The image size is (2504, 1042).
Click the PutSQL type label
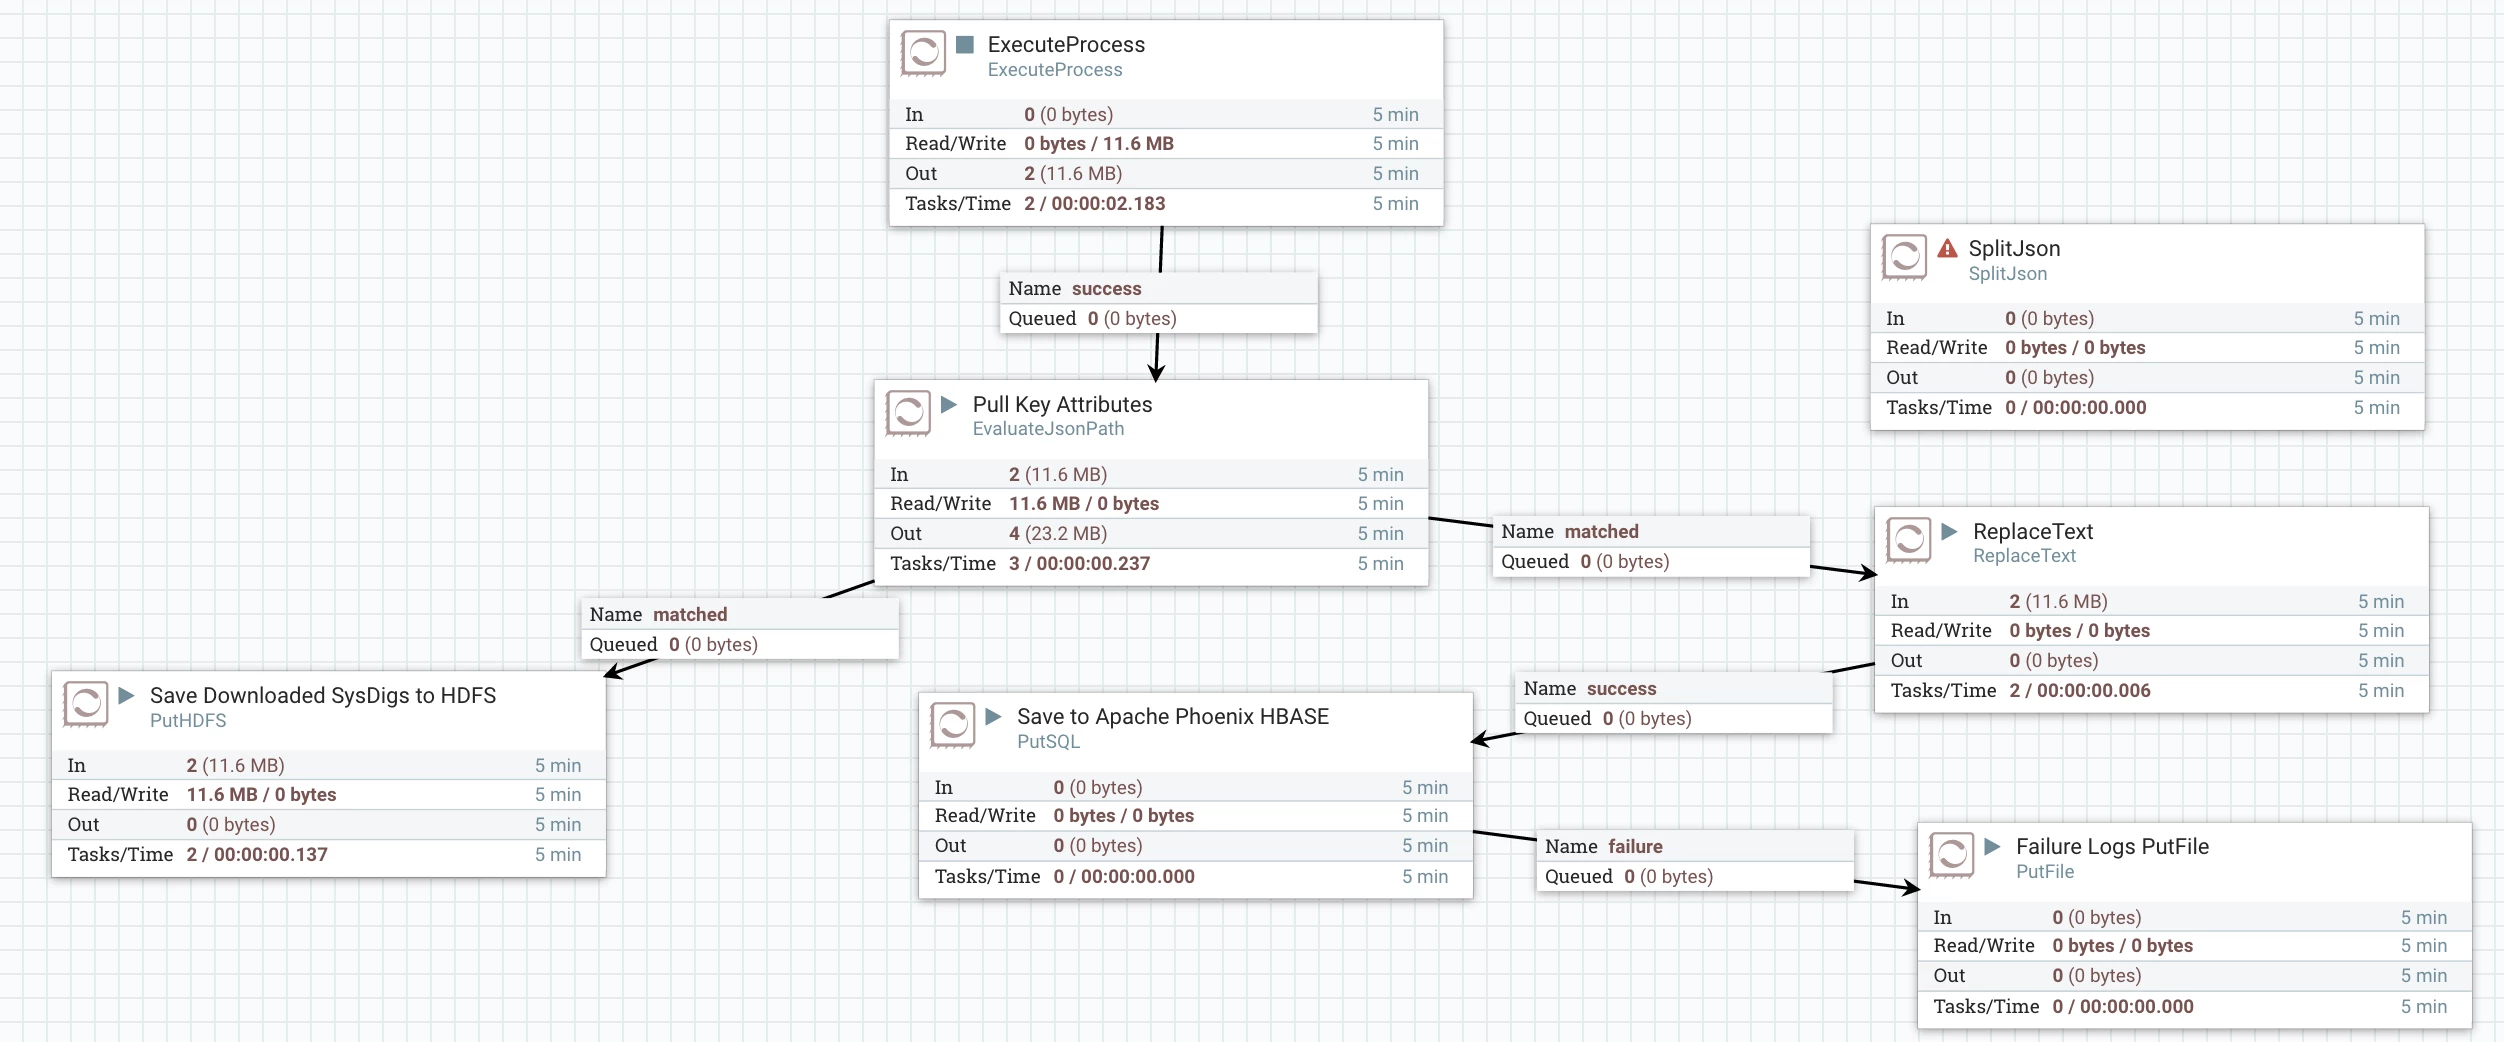[1048, 742]
